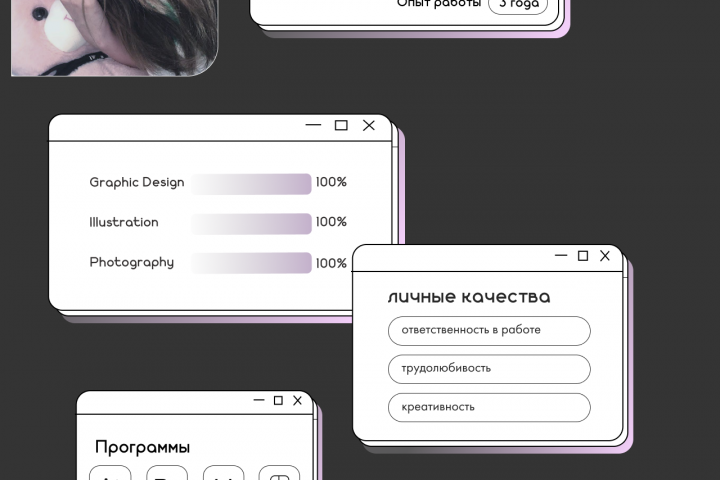Select the трудолюбивость pill

point(489,369)
